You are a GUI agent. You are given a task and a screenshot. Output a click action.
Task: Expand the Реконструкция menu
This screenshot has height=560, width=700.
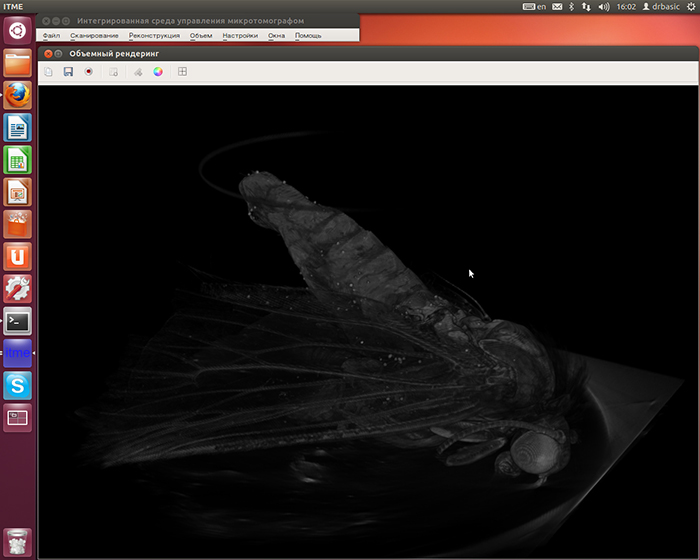tap(154, 36)
